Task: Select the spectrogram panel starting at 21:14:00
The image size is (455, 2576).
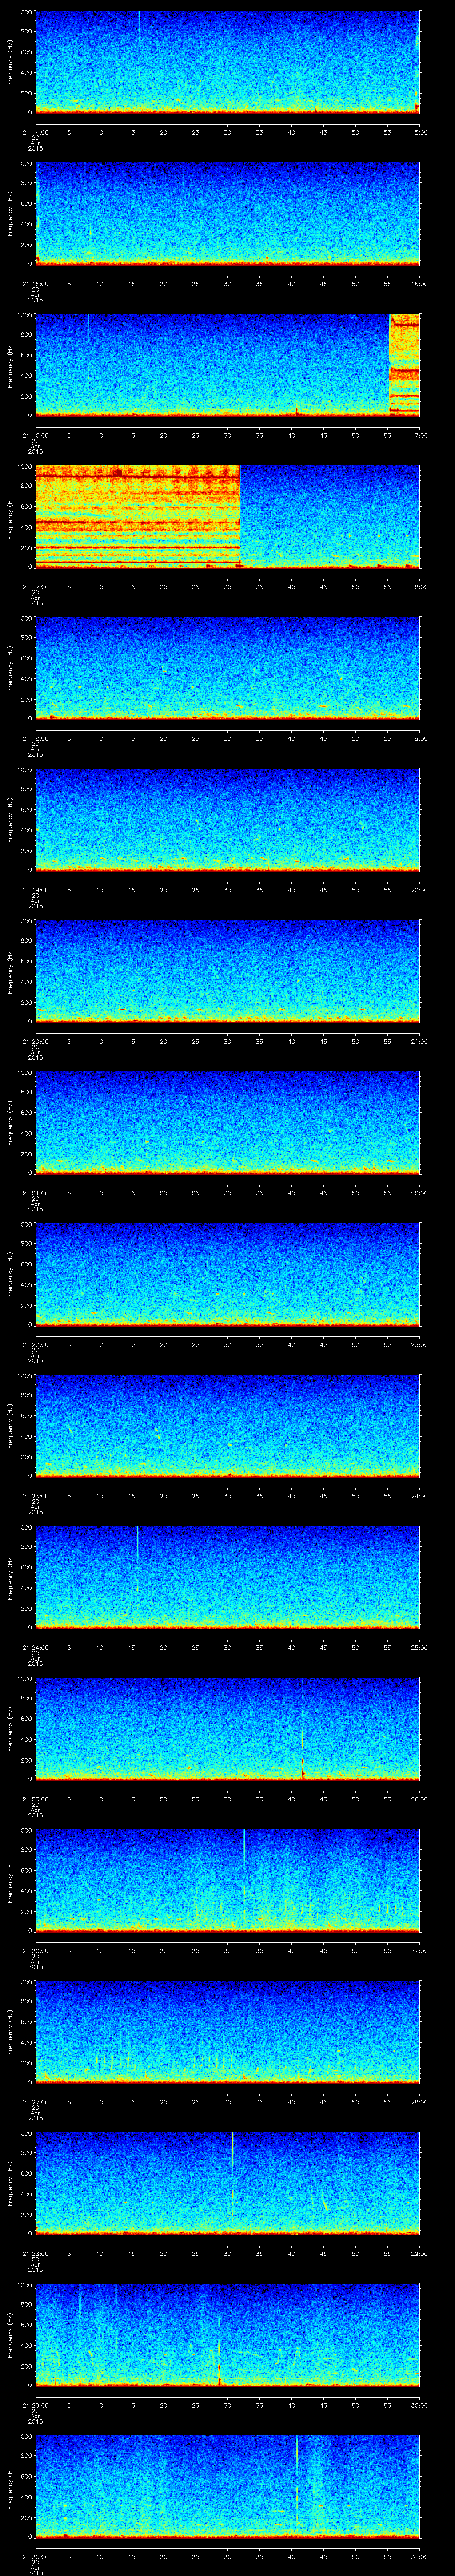Action: coord(227,62)
